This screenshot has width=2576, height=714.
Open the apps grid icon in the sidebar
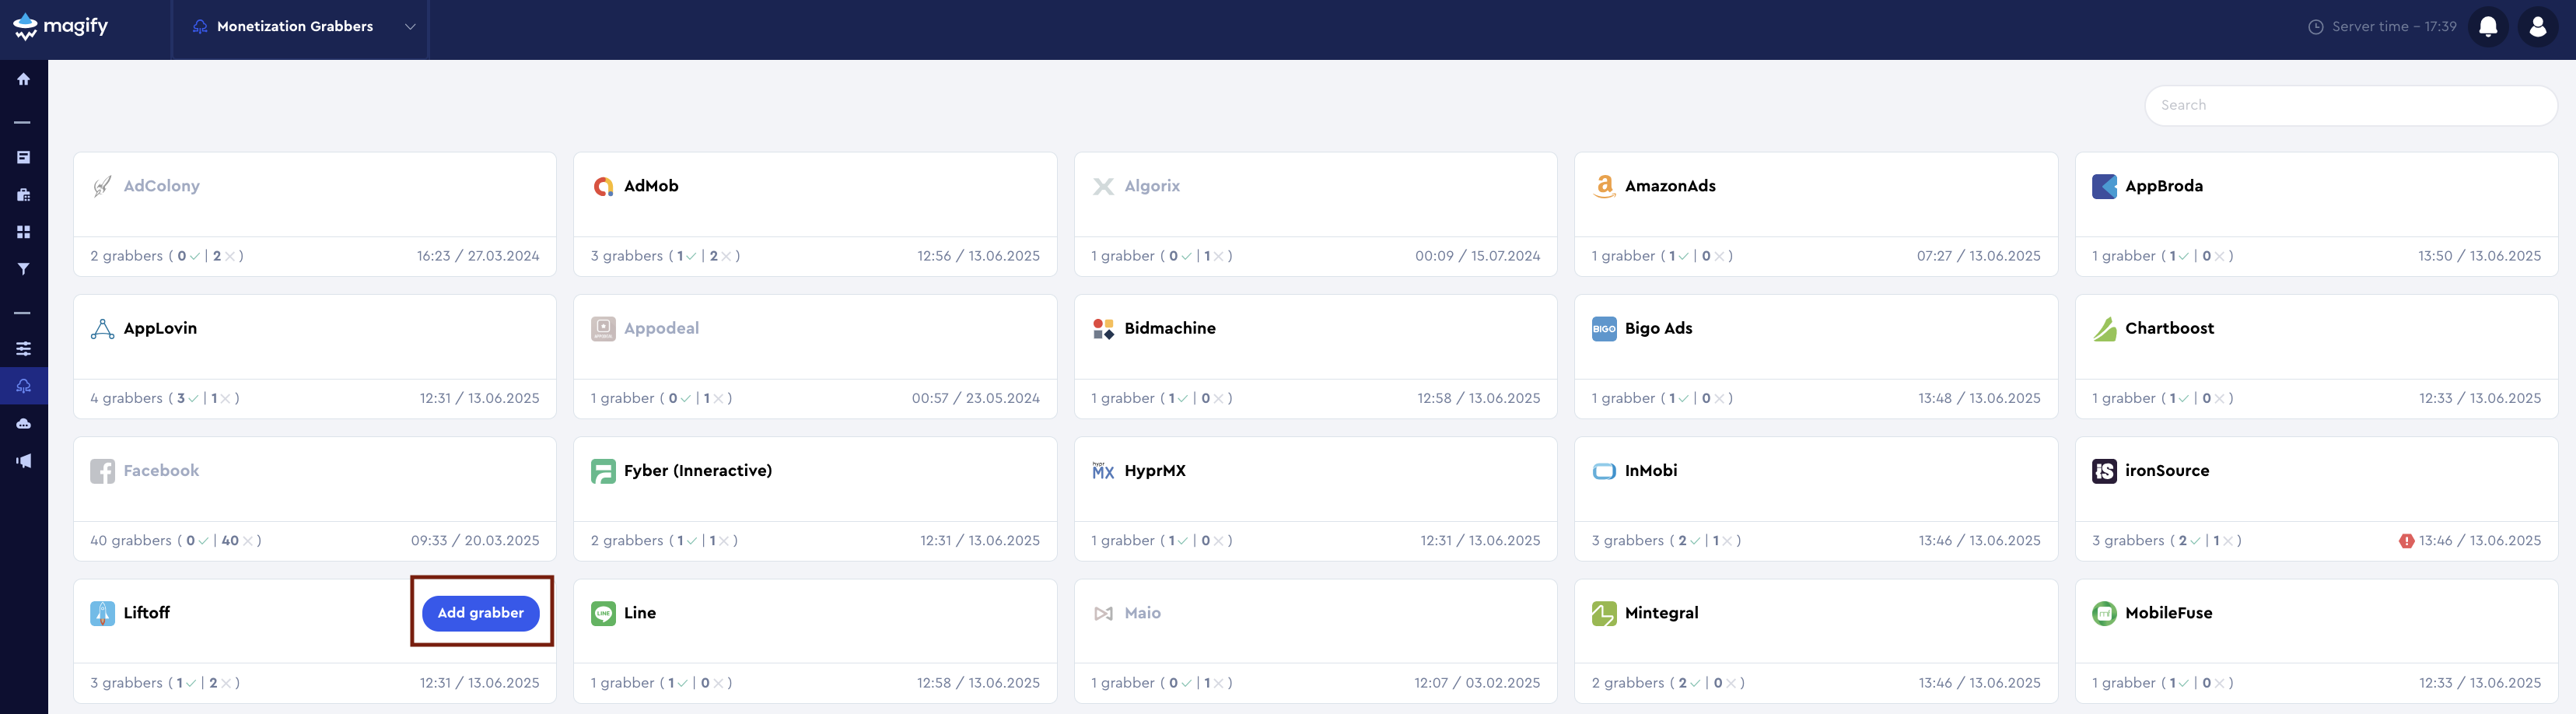22,231
